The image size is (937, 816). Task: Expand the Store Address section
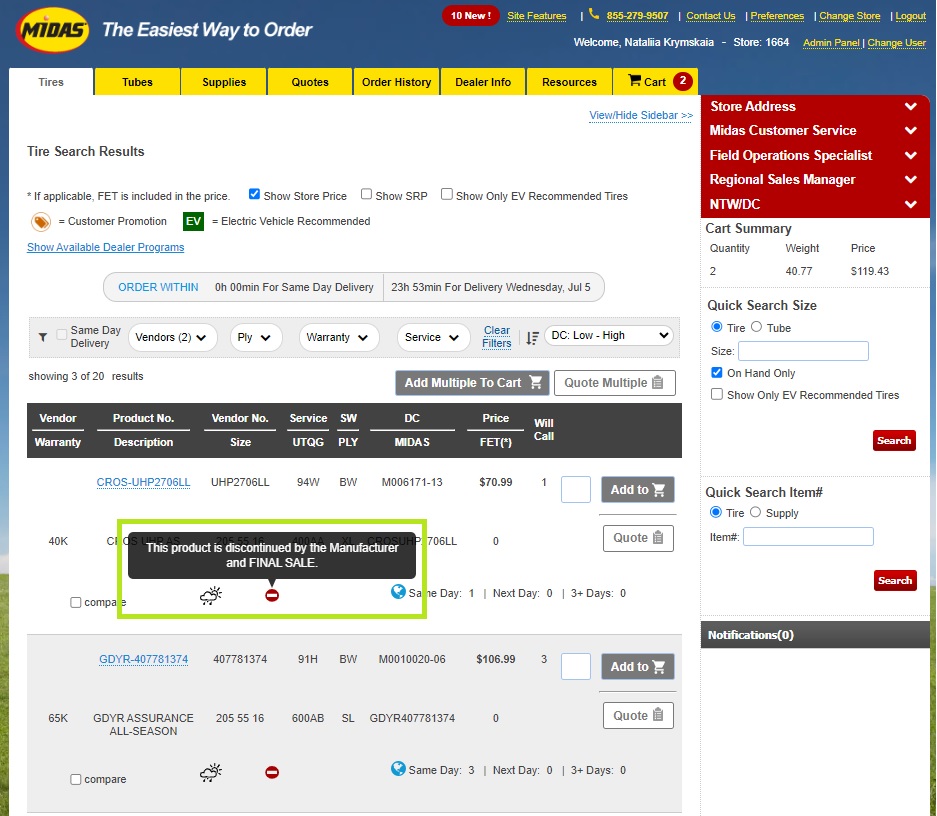click(x=814, y=106)
